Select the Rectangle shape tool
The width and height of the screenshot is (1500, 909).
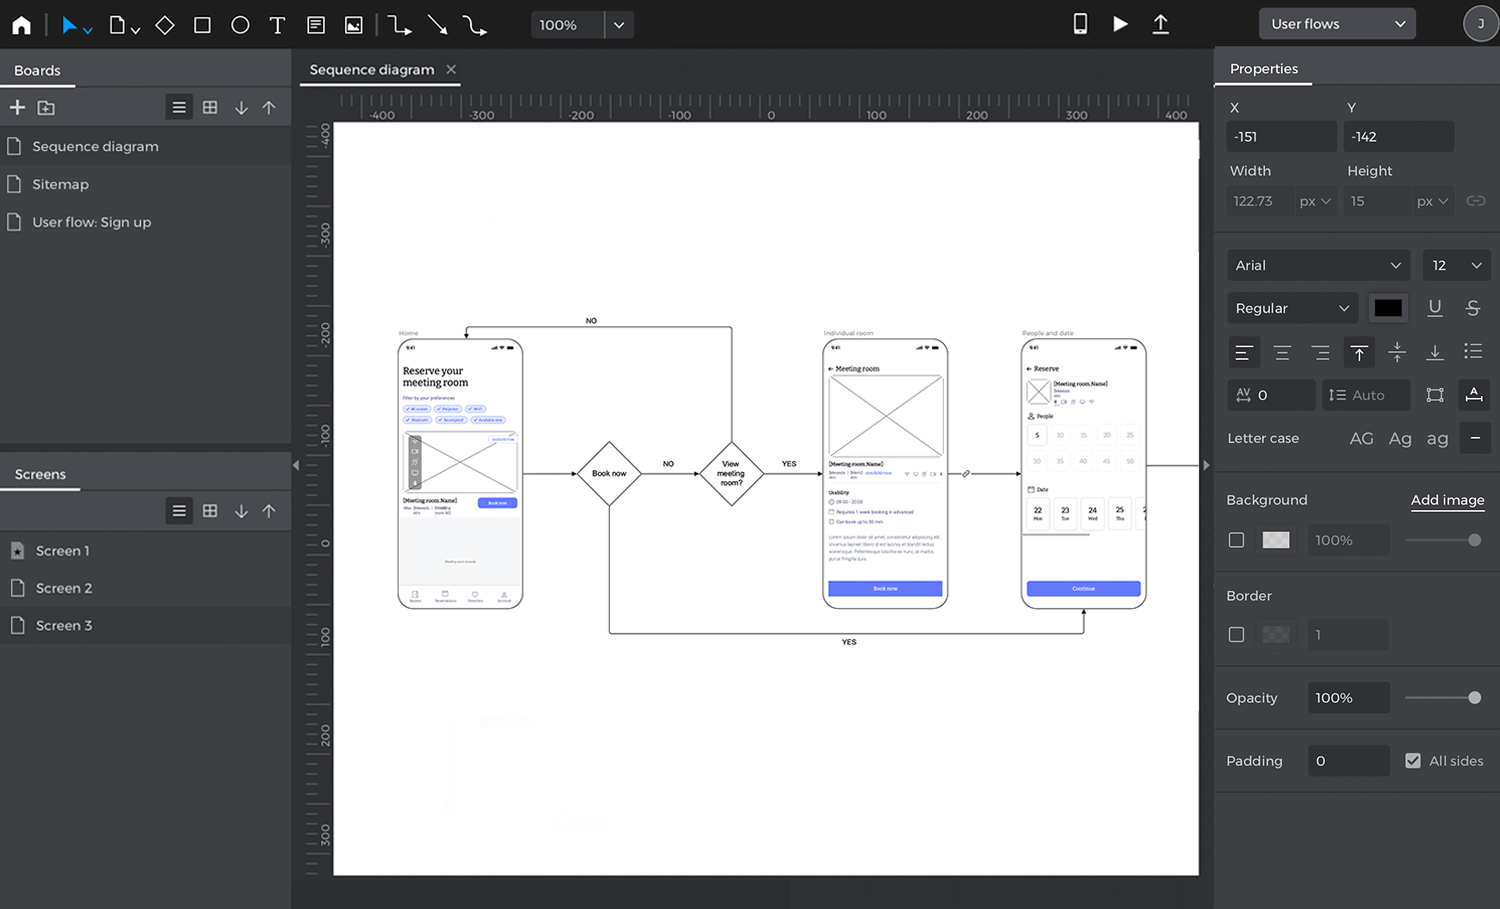tap(202, 25)
